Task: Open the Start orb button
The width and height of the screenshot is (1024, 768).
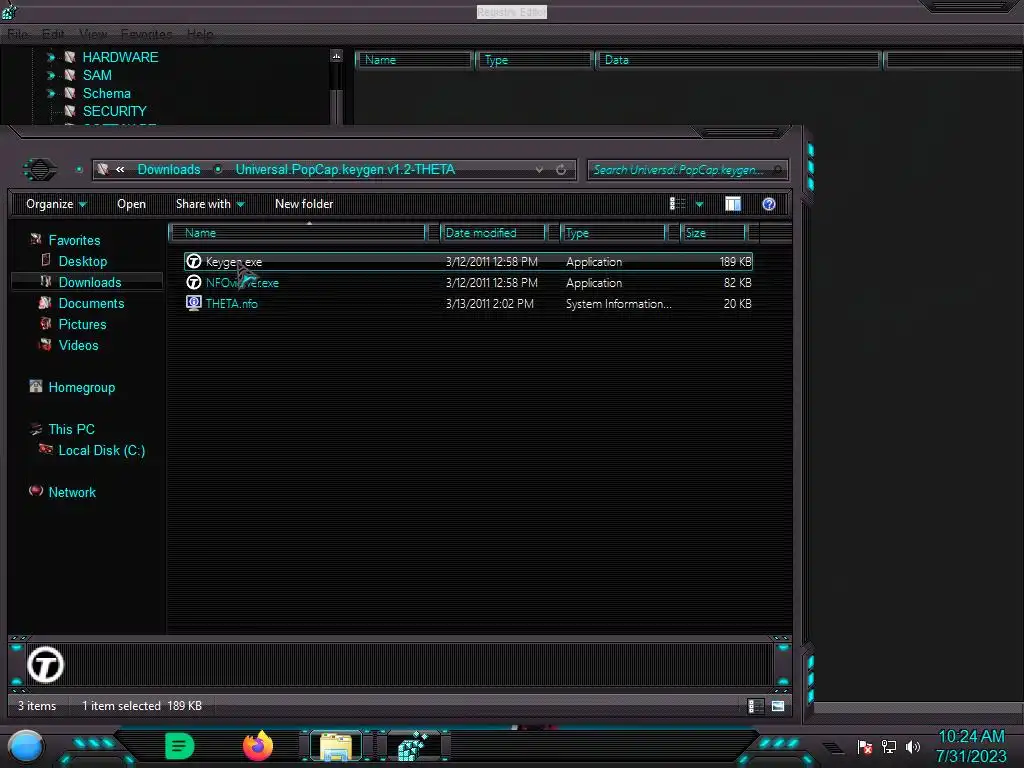Action: click(x=26, y=746)
